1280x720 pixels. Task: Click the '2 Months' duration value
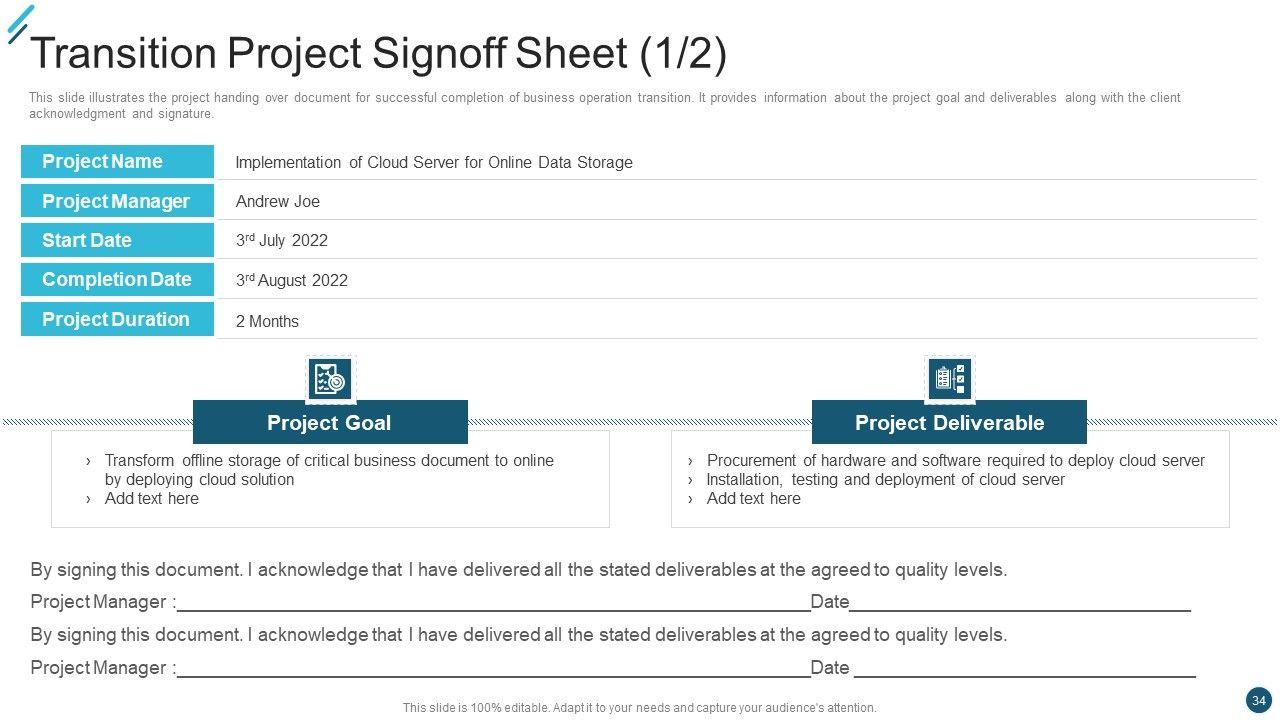point(267,322)
